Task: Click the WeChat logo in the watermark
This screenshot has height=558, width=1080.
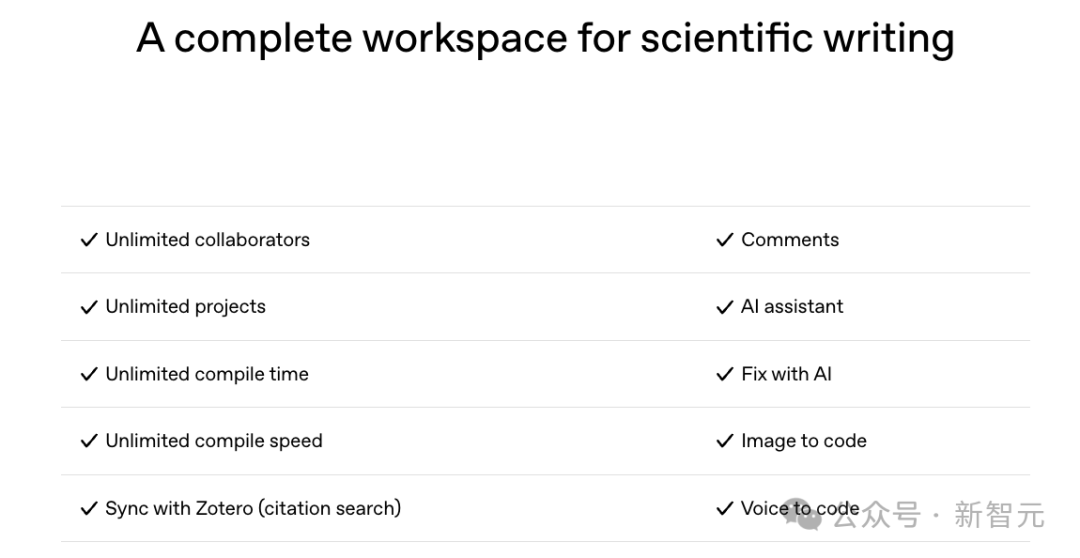Action: coord(803,514)
